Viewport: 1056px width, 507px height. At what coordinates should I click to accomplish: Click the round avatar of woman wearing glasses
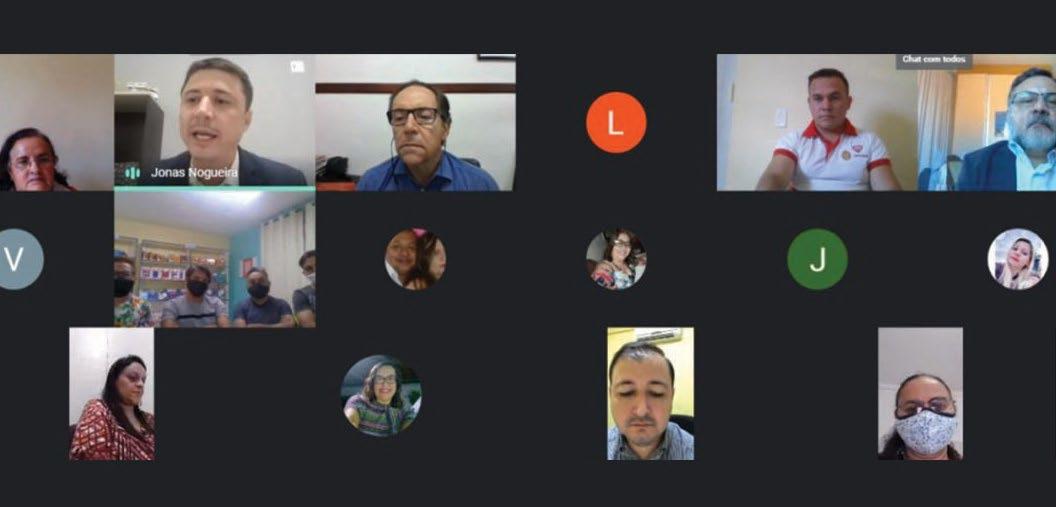[x=616, y=259]
